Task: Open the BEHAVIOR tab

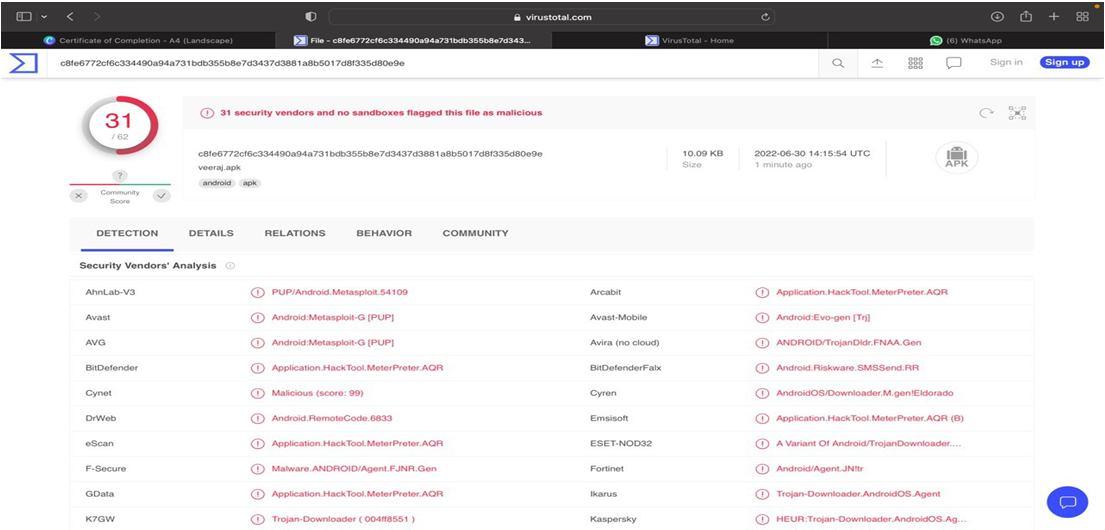Action: (384, 233)
